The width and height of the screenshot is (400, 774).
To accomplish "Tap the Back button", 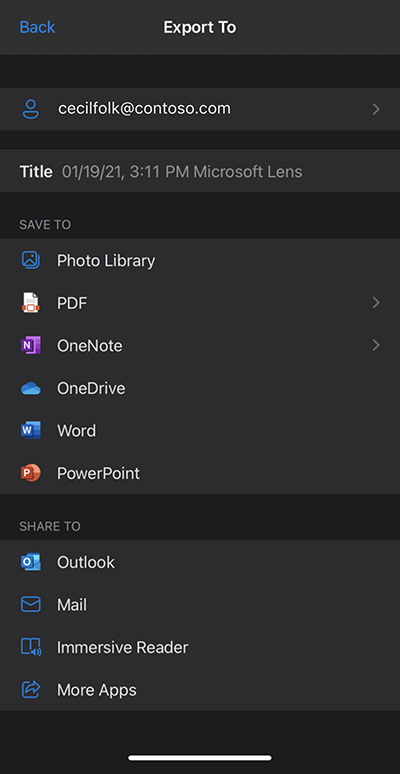I will [x=37, y=27].
